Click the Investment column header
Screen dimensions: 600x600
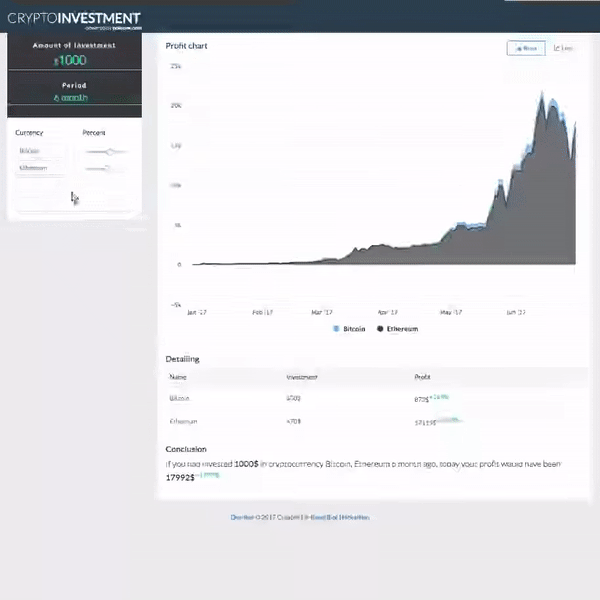coord(302,377)
